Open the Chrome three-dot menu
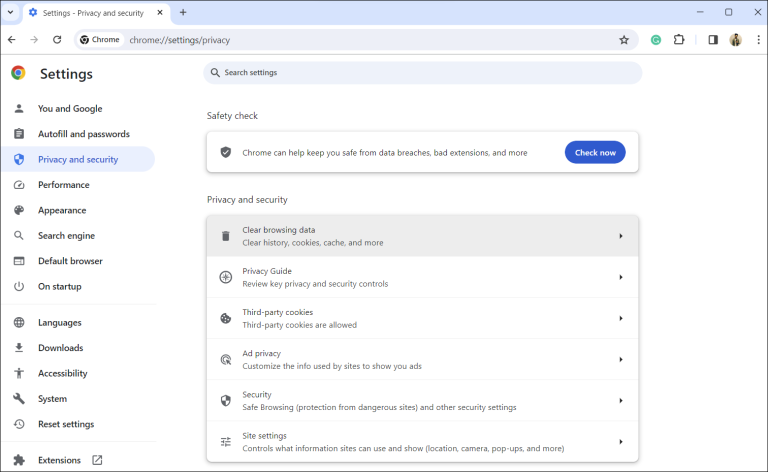768x472 pixels. point(758,40)
